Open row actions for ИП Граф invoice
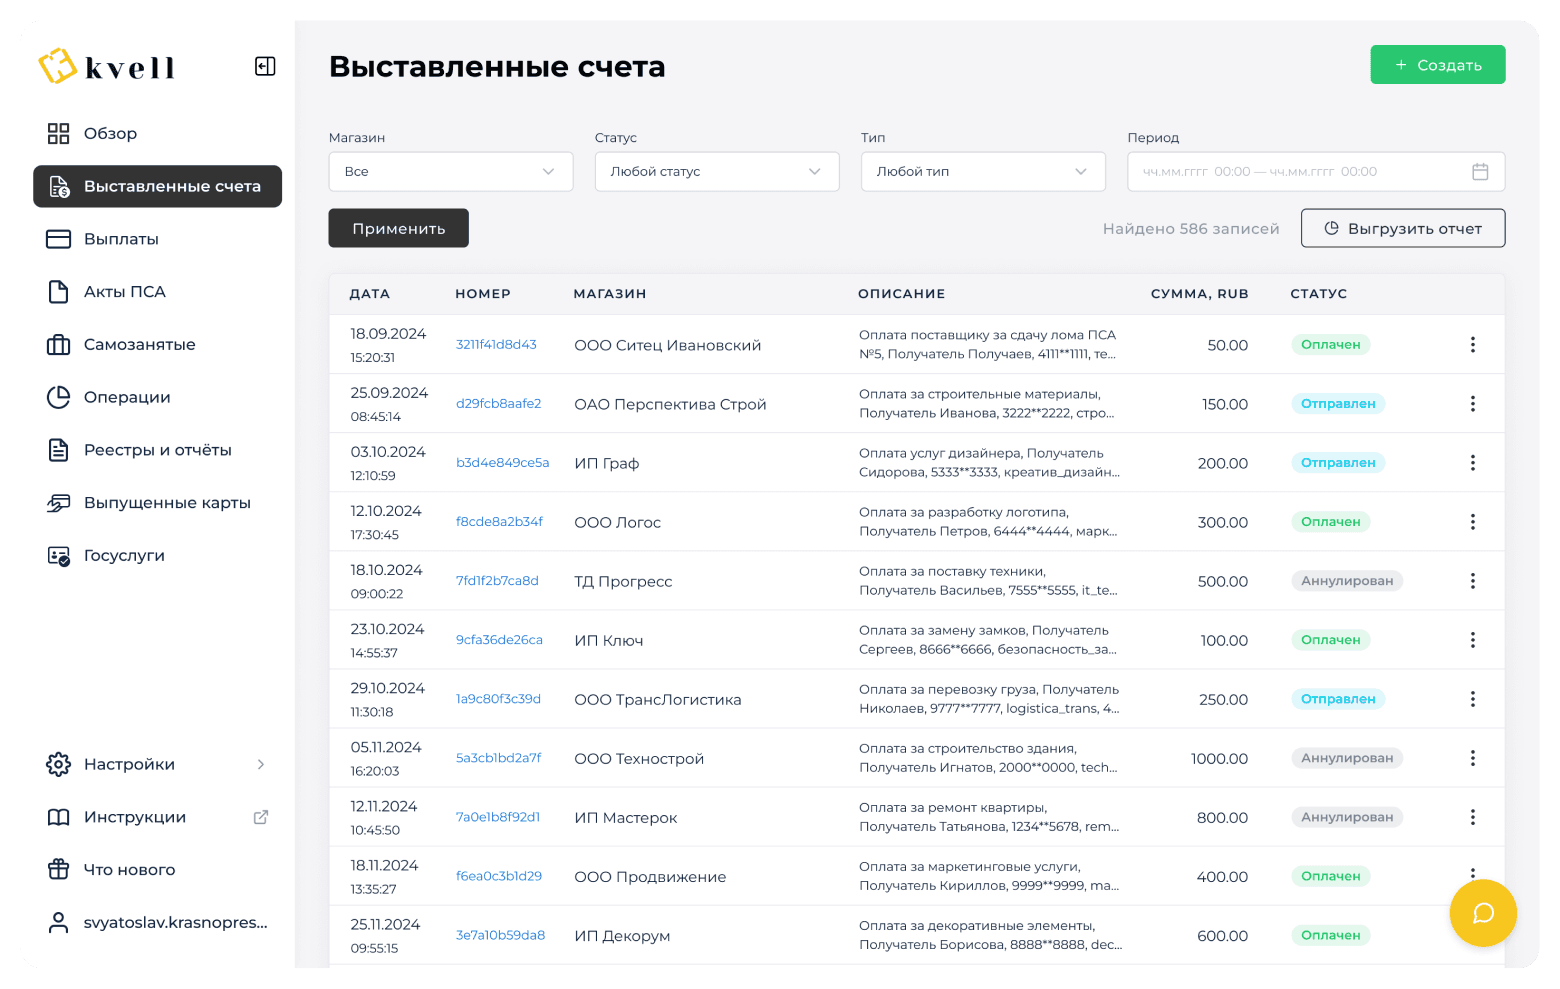 tap(1472, 463)
